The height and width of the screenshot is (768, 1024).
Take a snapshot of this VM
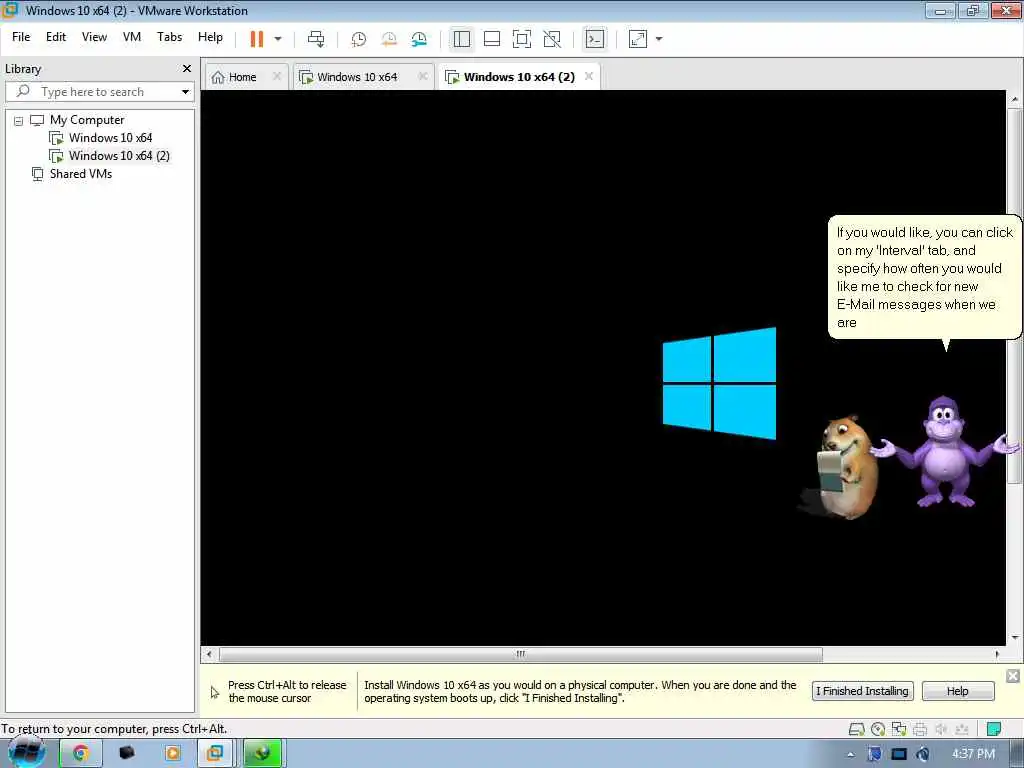click(359, 39)
